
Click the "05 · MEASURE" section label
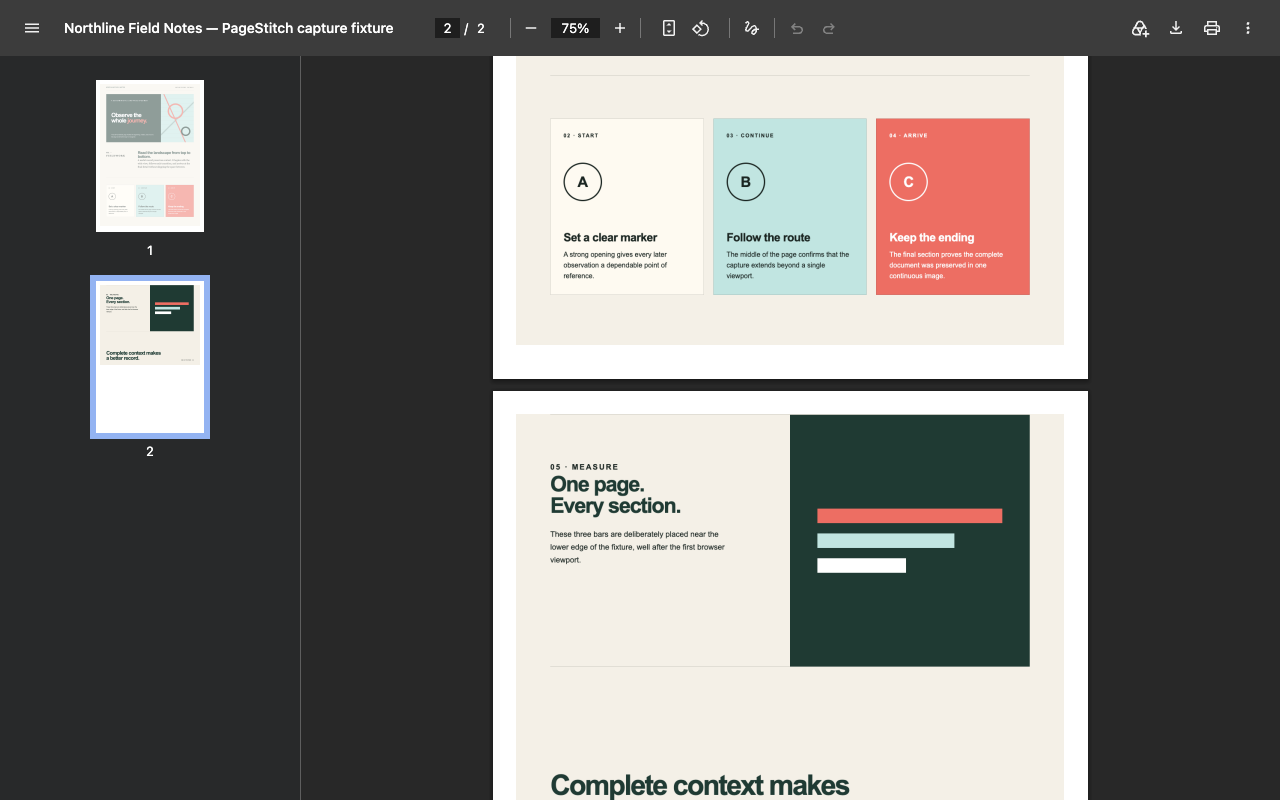584,467
